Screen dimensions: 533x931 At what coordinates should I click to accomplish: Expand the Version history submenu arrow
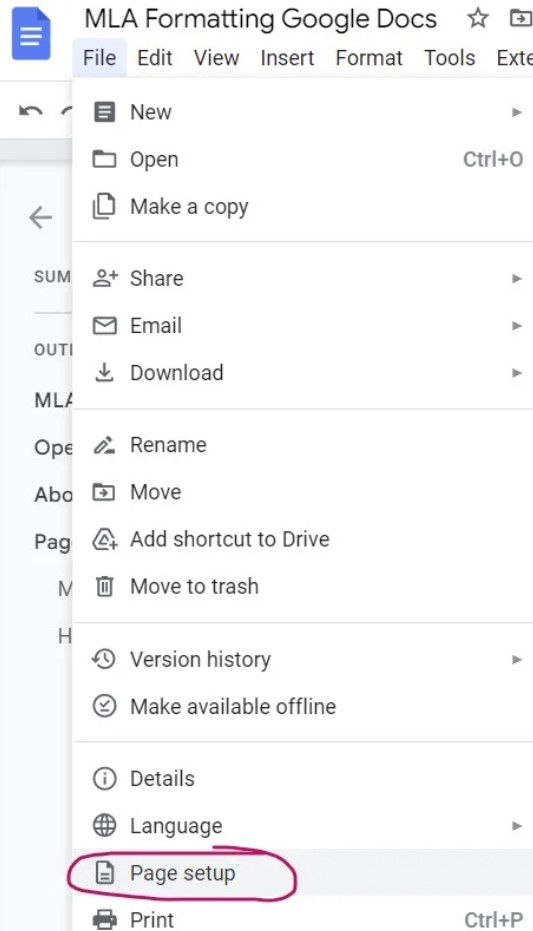click(x=517, y=659)
